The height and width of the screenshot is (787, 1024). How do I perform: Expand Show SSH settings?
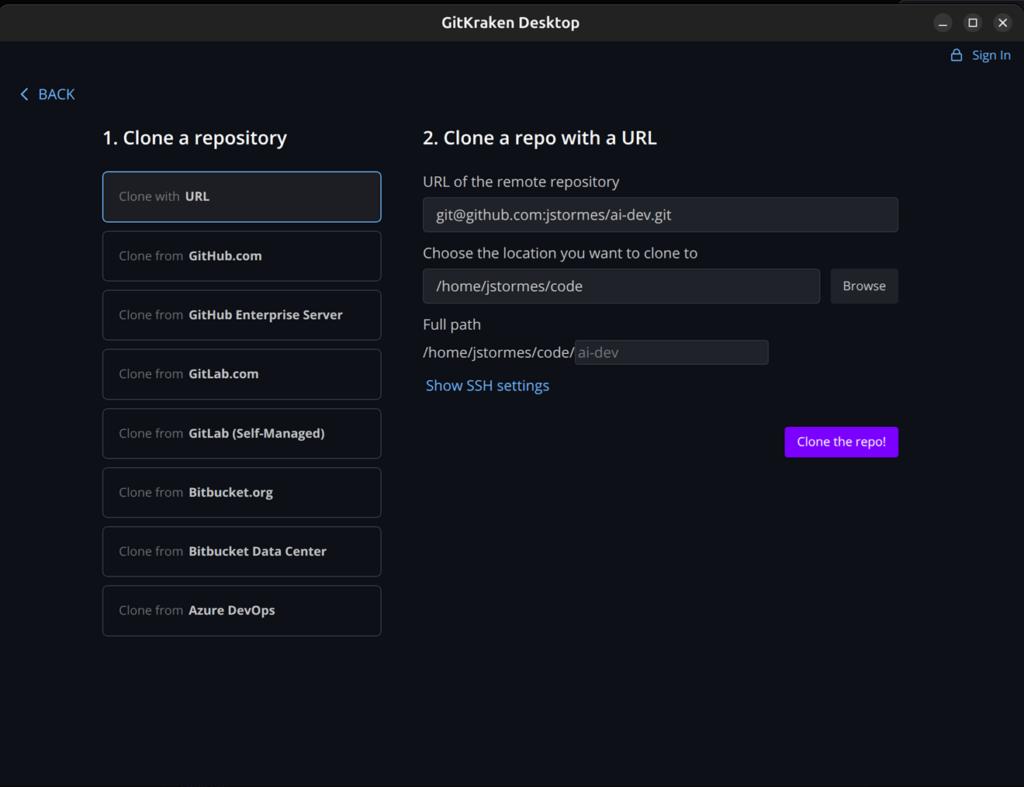pyautogui.click(x=487, y=386)
